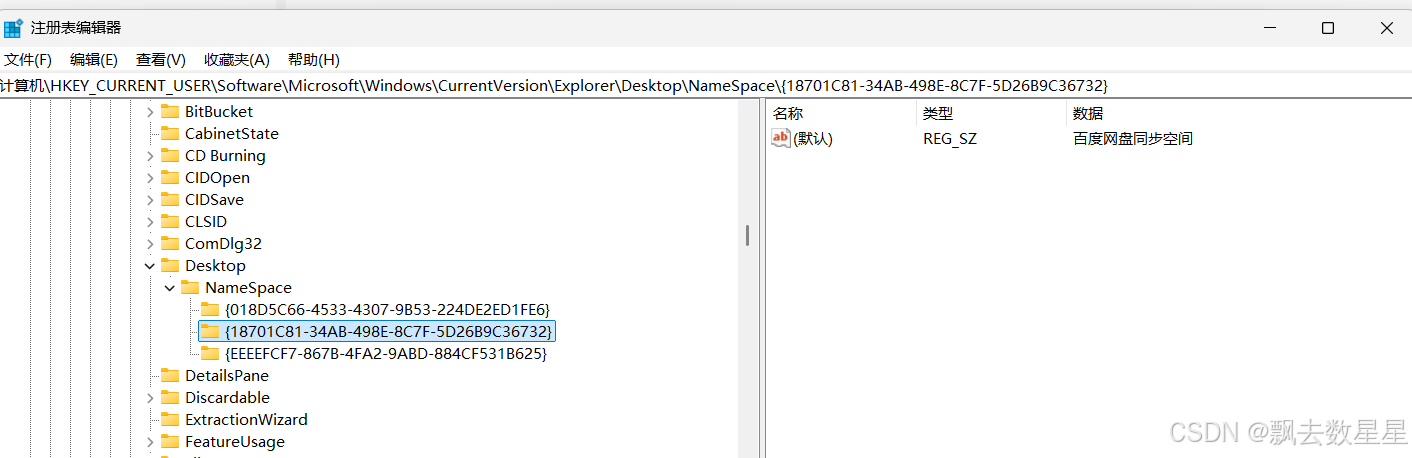Viewport: 1412px width, 458px height.
Task: Open the 编辑(E) menu
Action: tap(94, 60)
